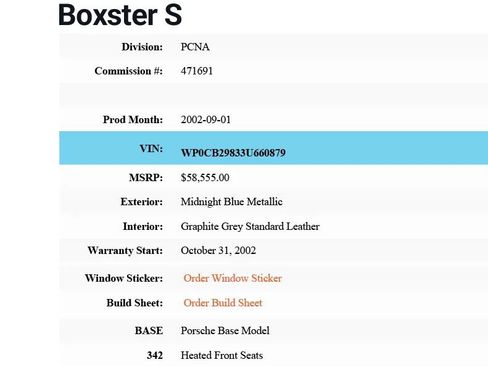Select the Heated Front Seats option row
The height and width of the screenshot is (366, 488).
273,355
